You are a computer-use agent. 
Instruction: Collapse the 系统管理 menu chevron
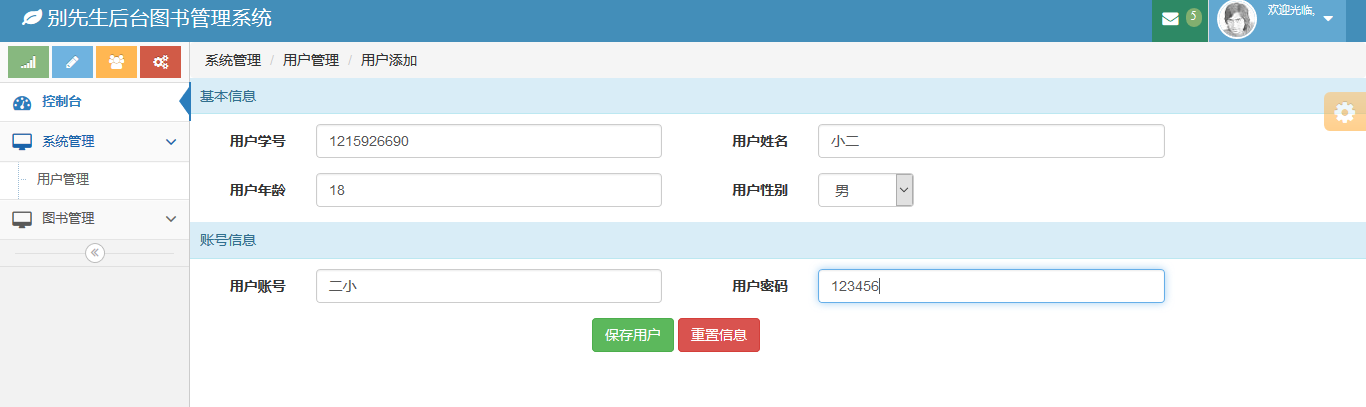tap(170, 142)
